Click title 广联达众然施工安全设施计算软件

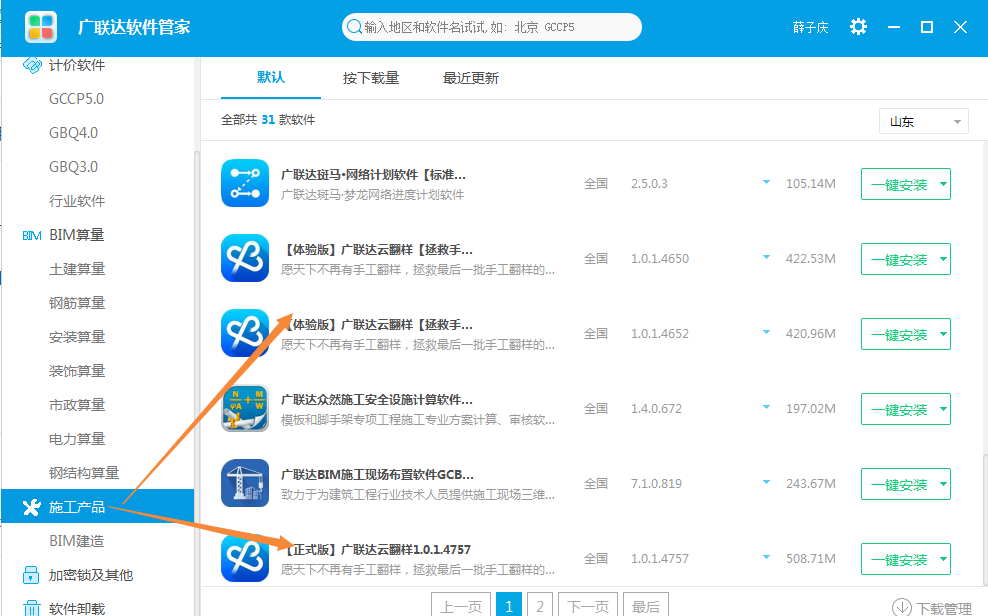pos(377,399)
